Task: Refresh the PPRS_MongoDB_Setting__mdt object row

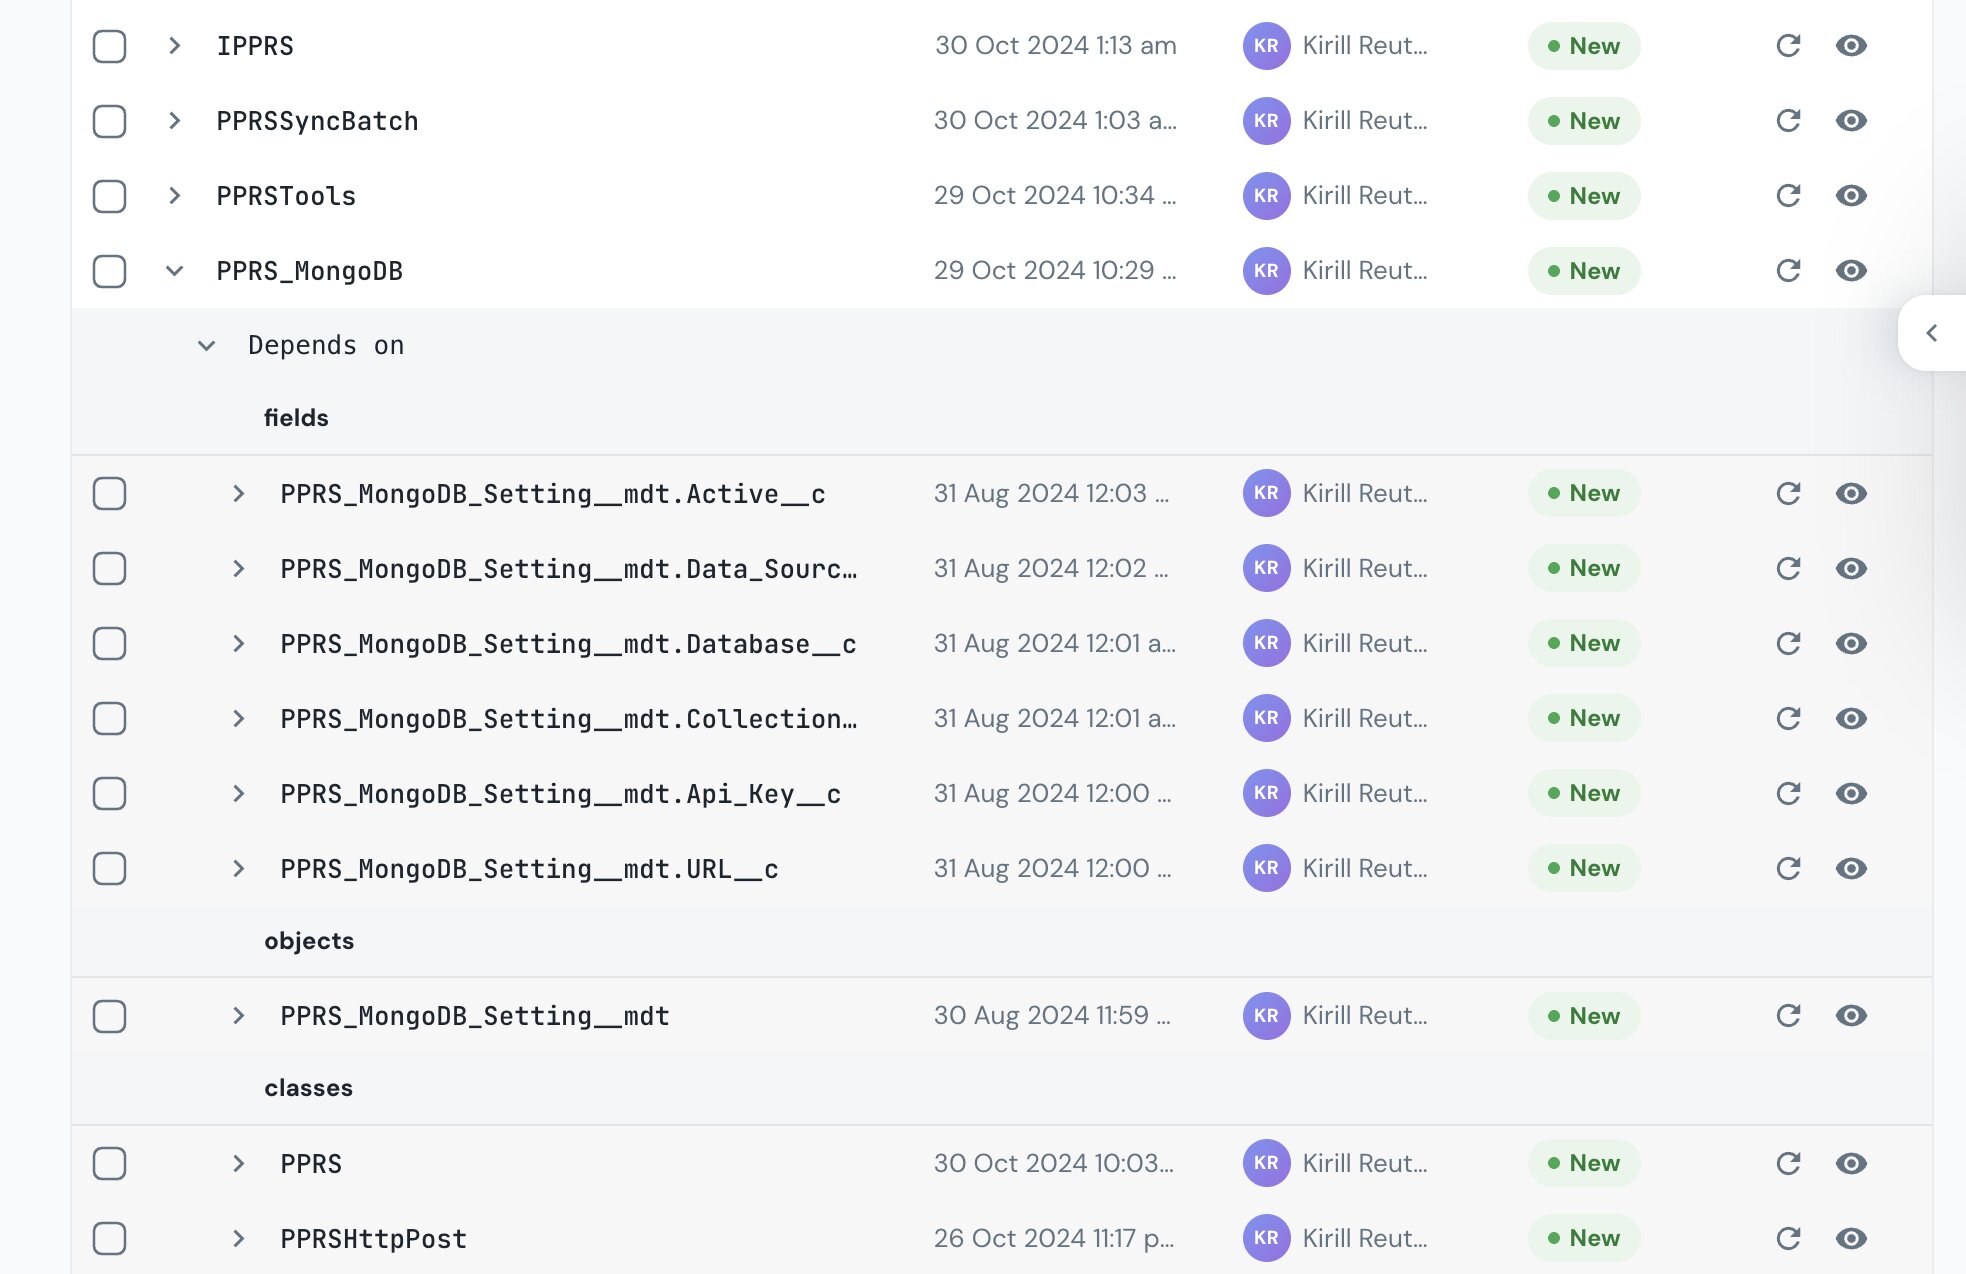Action: coord(1788,1016)
